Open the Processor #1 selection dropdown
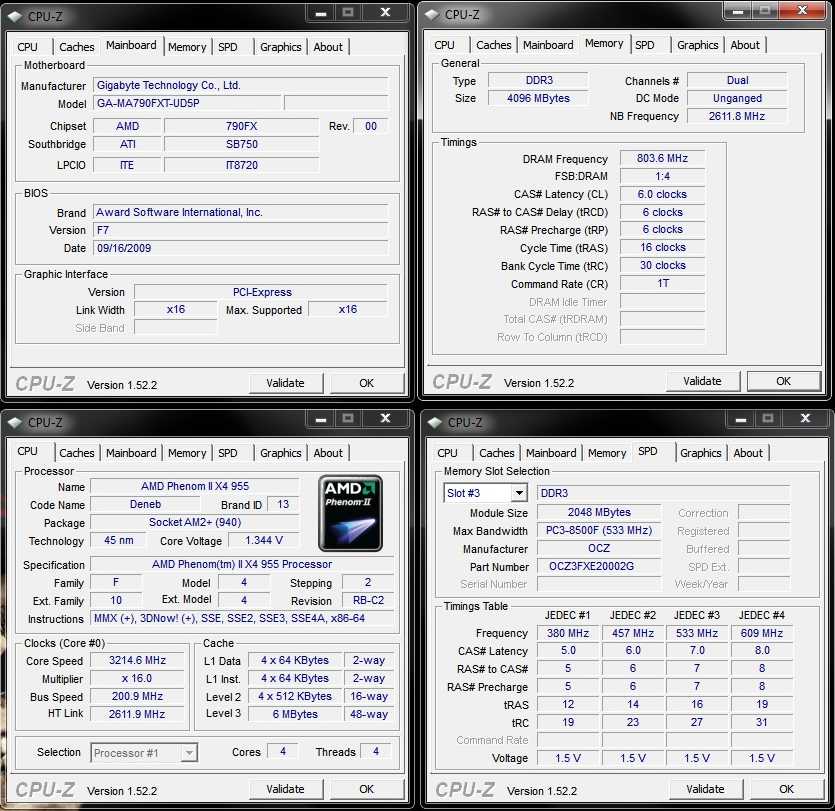 click(189, 753)
